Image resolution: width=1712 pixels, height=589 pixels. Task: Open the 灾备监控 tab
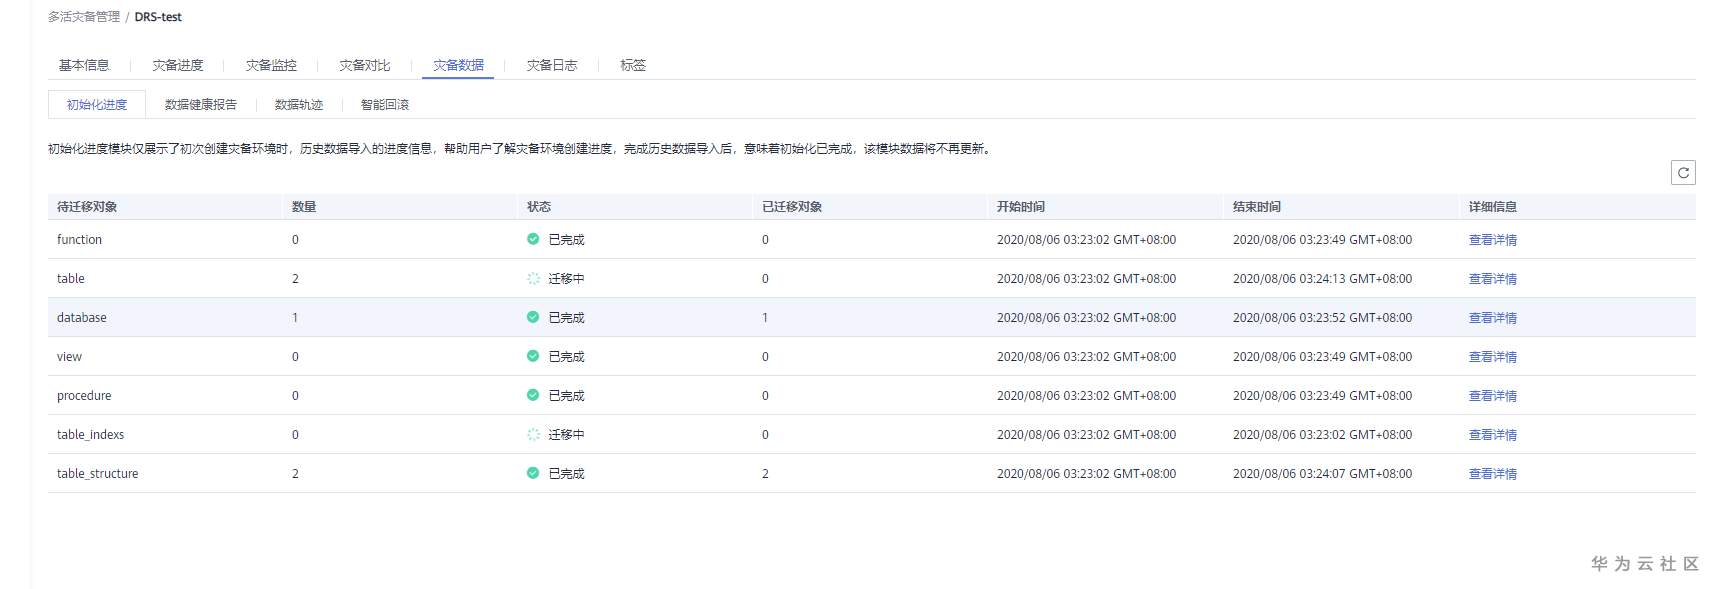point(271,65)
